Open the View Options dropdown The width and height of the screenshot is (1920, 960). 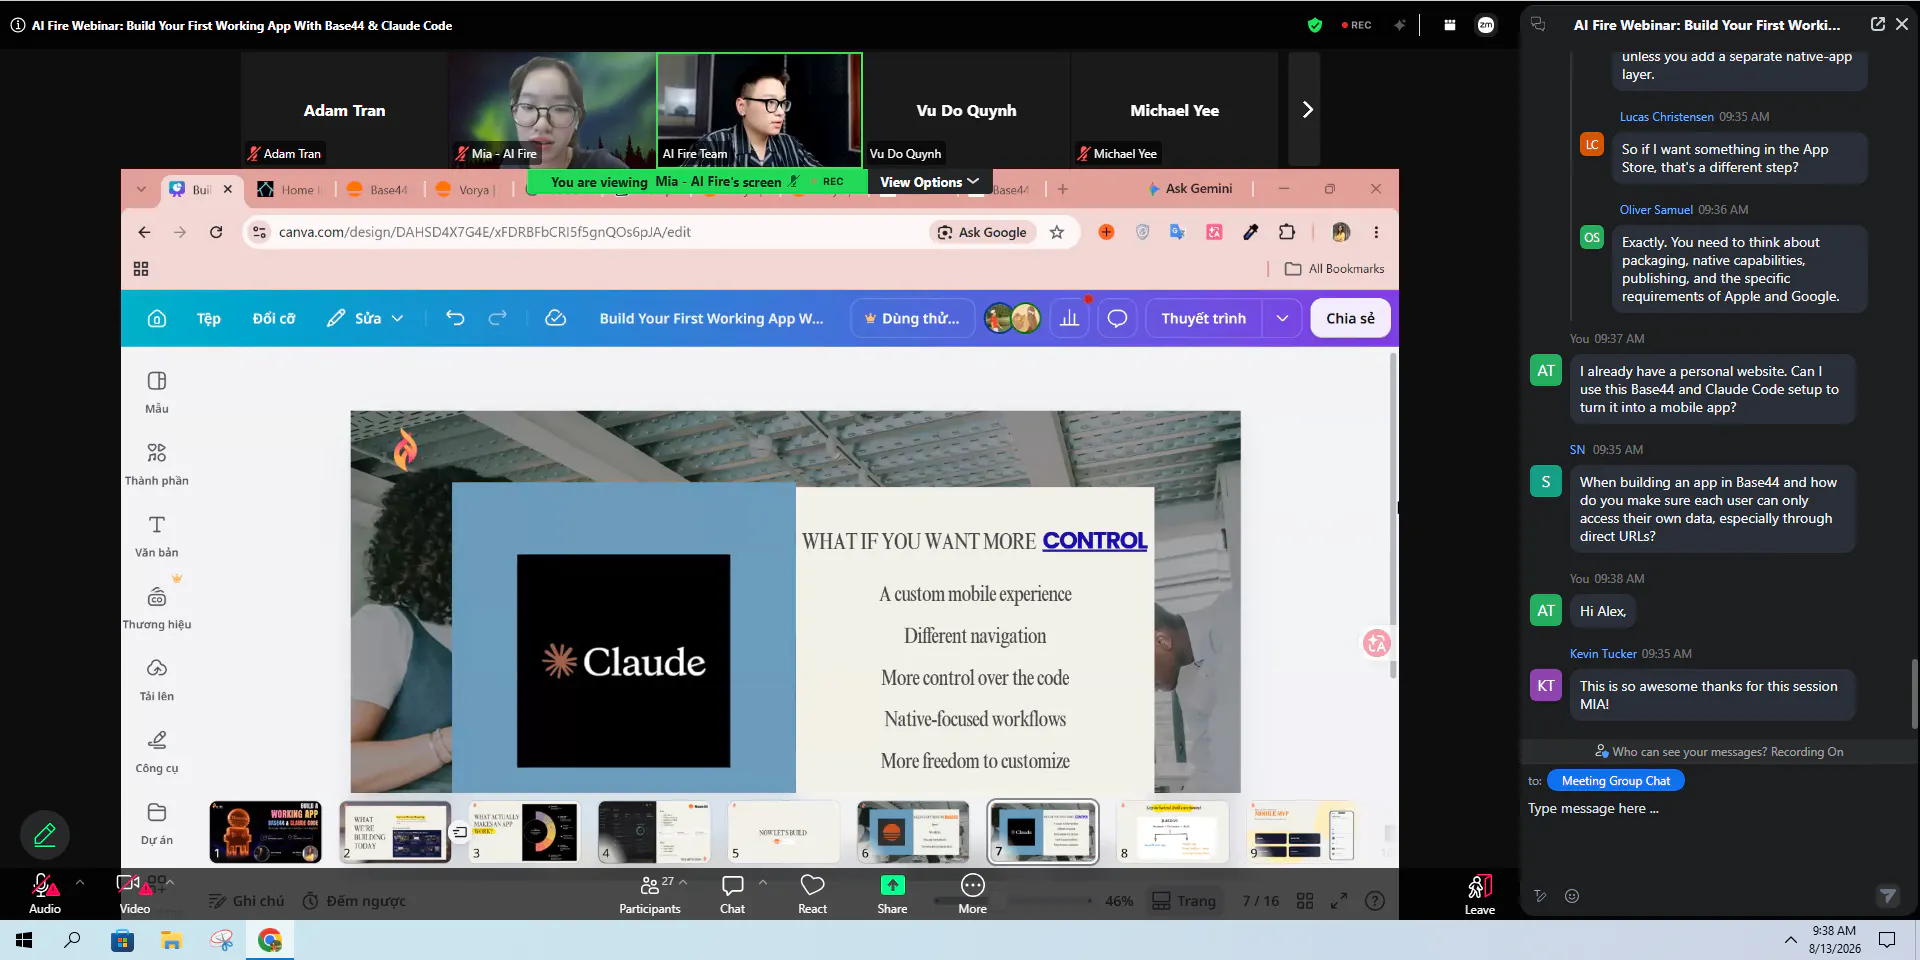[x=929, y=182]
